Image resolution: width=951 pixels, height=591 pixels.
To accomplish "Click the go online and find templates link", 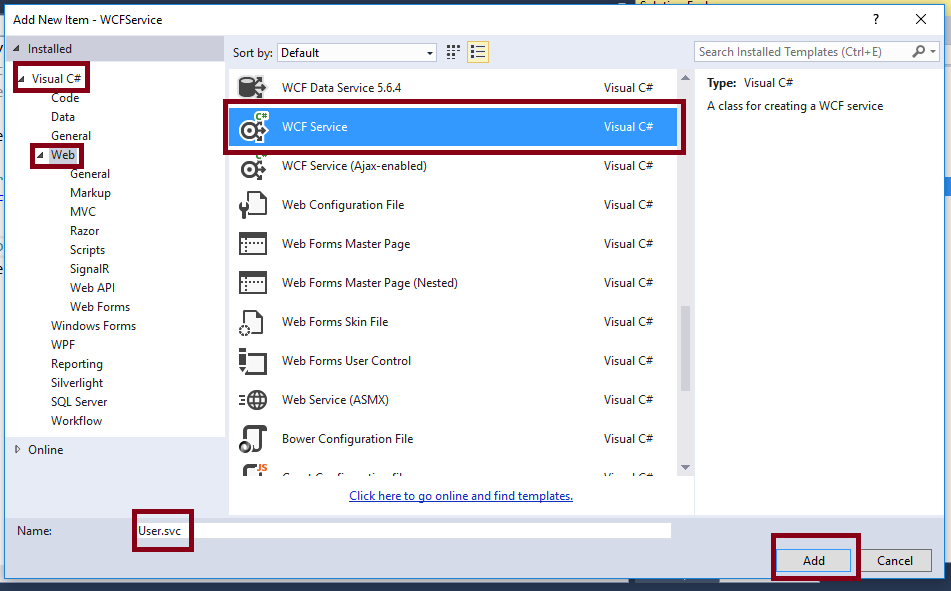I will (x=461, y=496).
